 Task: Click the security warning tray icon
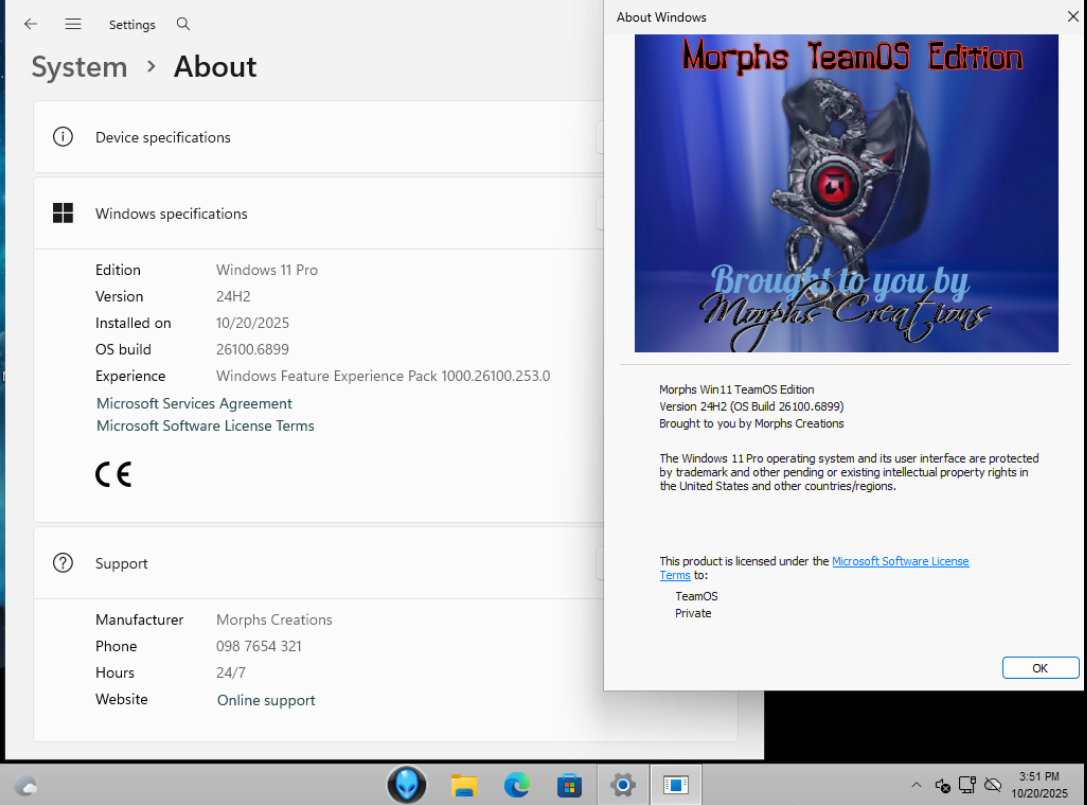pyautogui.click(x=943, y=785)
